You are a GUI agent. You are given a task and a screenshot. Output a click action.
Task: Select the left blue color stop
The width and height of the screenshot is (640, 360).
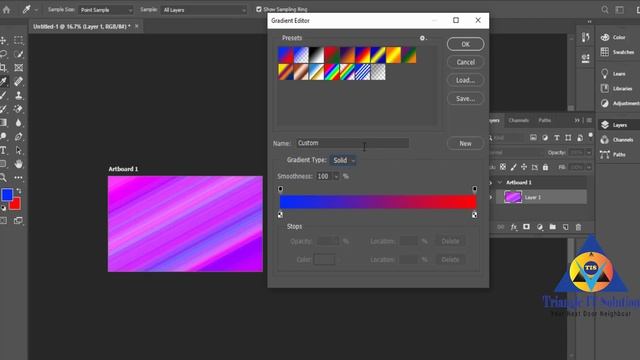pyautogui.click(x=280, y=215)
